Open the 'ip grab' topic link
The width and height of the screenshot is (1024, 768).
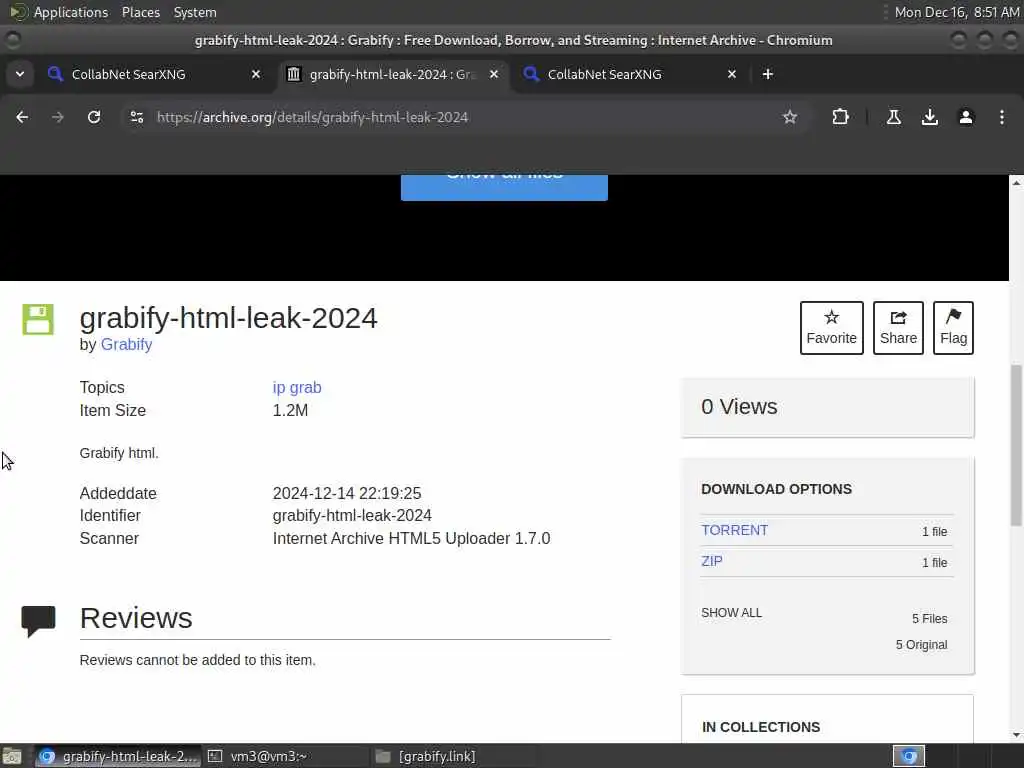click(x=297, y=387)
